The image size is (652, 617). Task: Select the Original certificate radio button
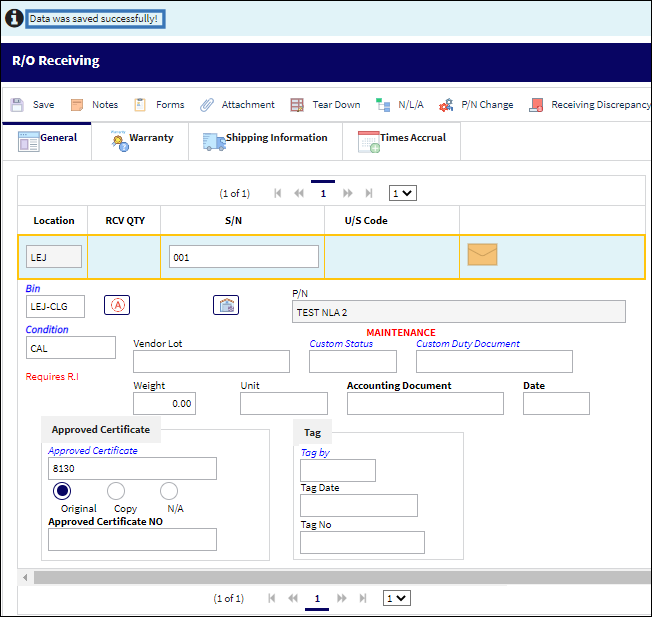point(62,491)
